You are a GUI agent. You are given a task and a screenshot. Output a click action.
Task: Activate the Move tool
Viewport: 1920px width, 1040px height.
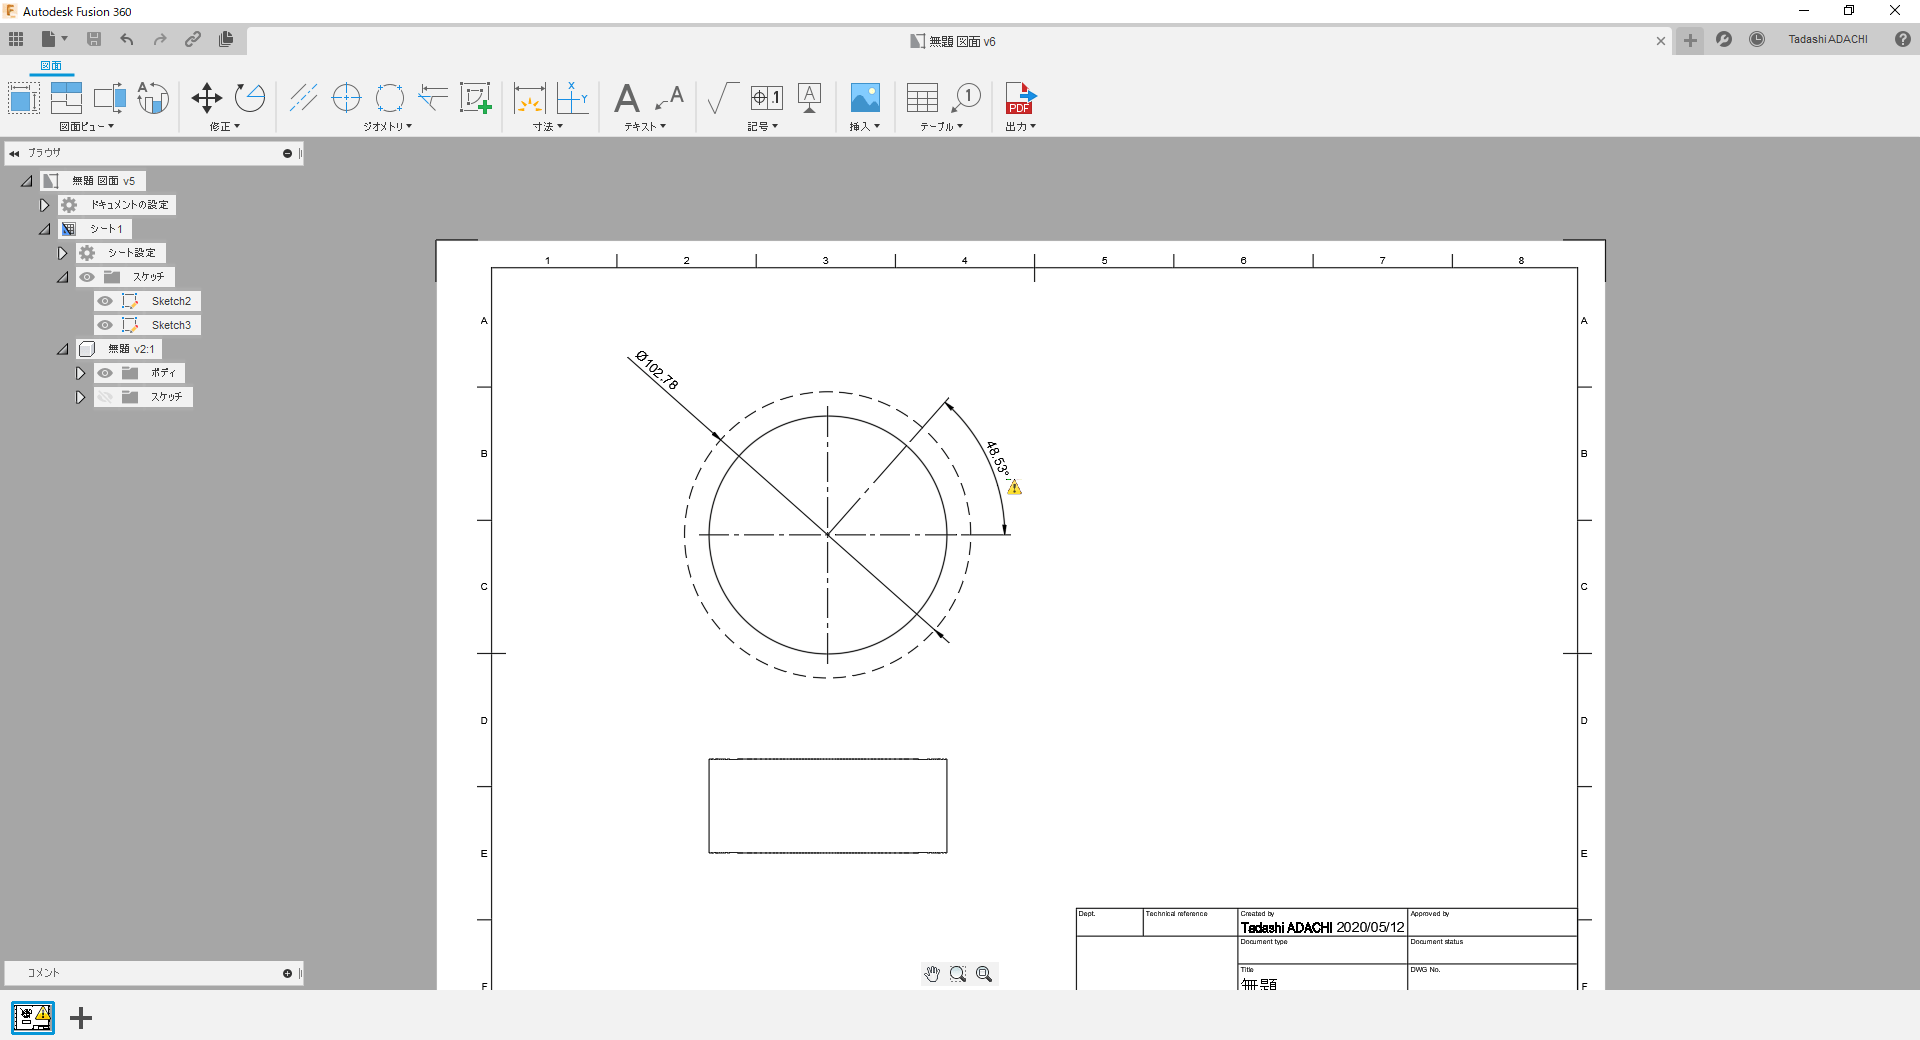(207, 98)
